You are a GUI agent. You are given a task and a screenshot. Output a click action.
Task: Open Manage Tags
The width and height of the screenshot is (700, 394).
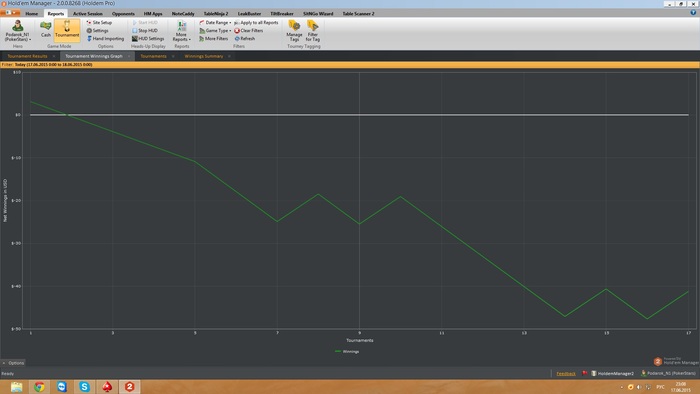[x=294, y=31]
